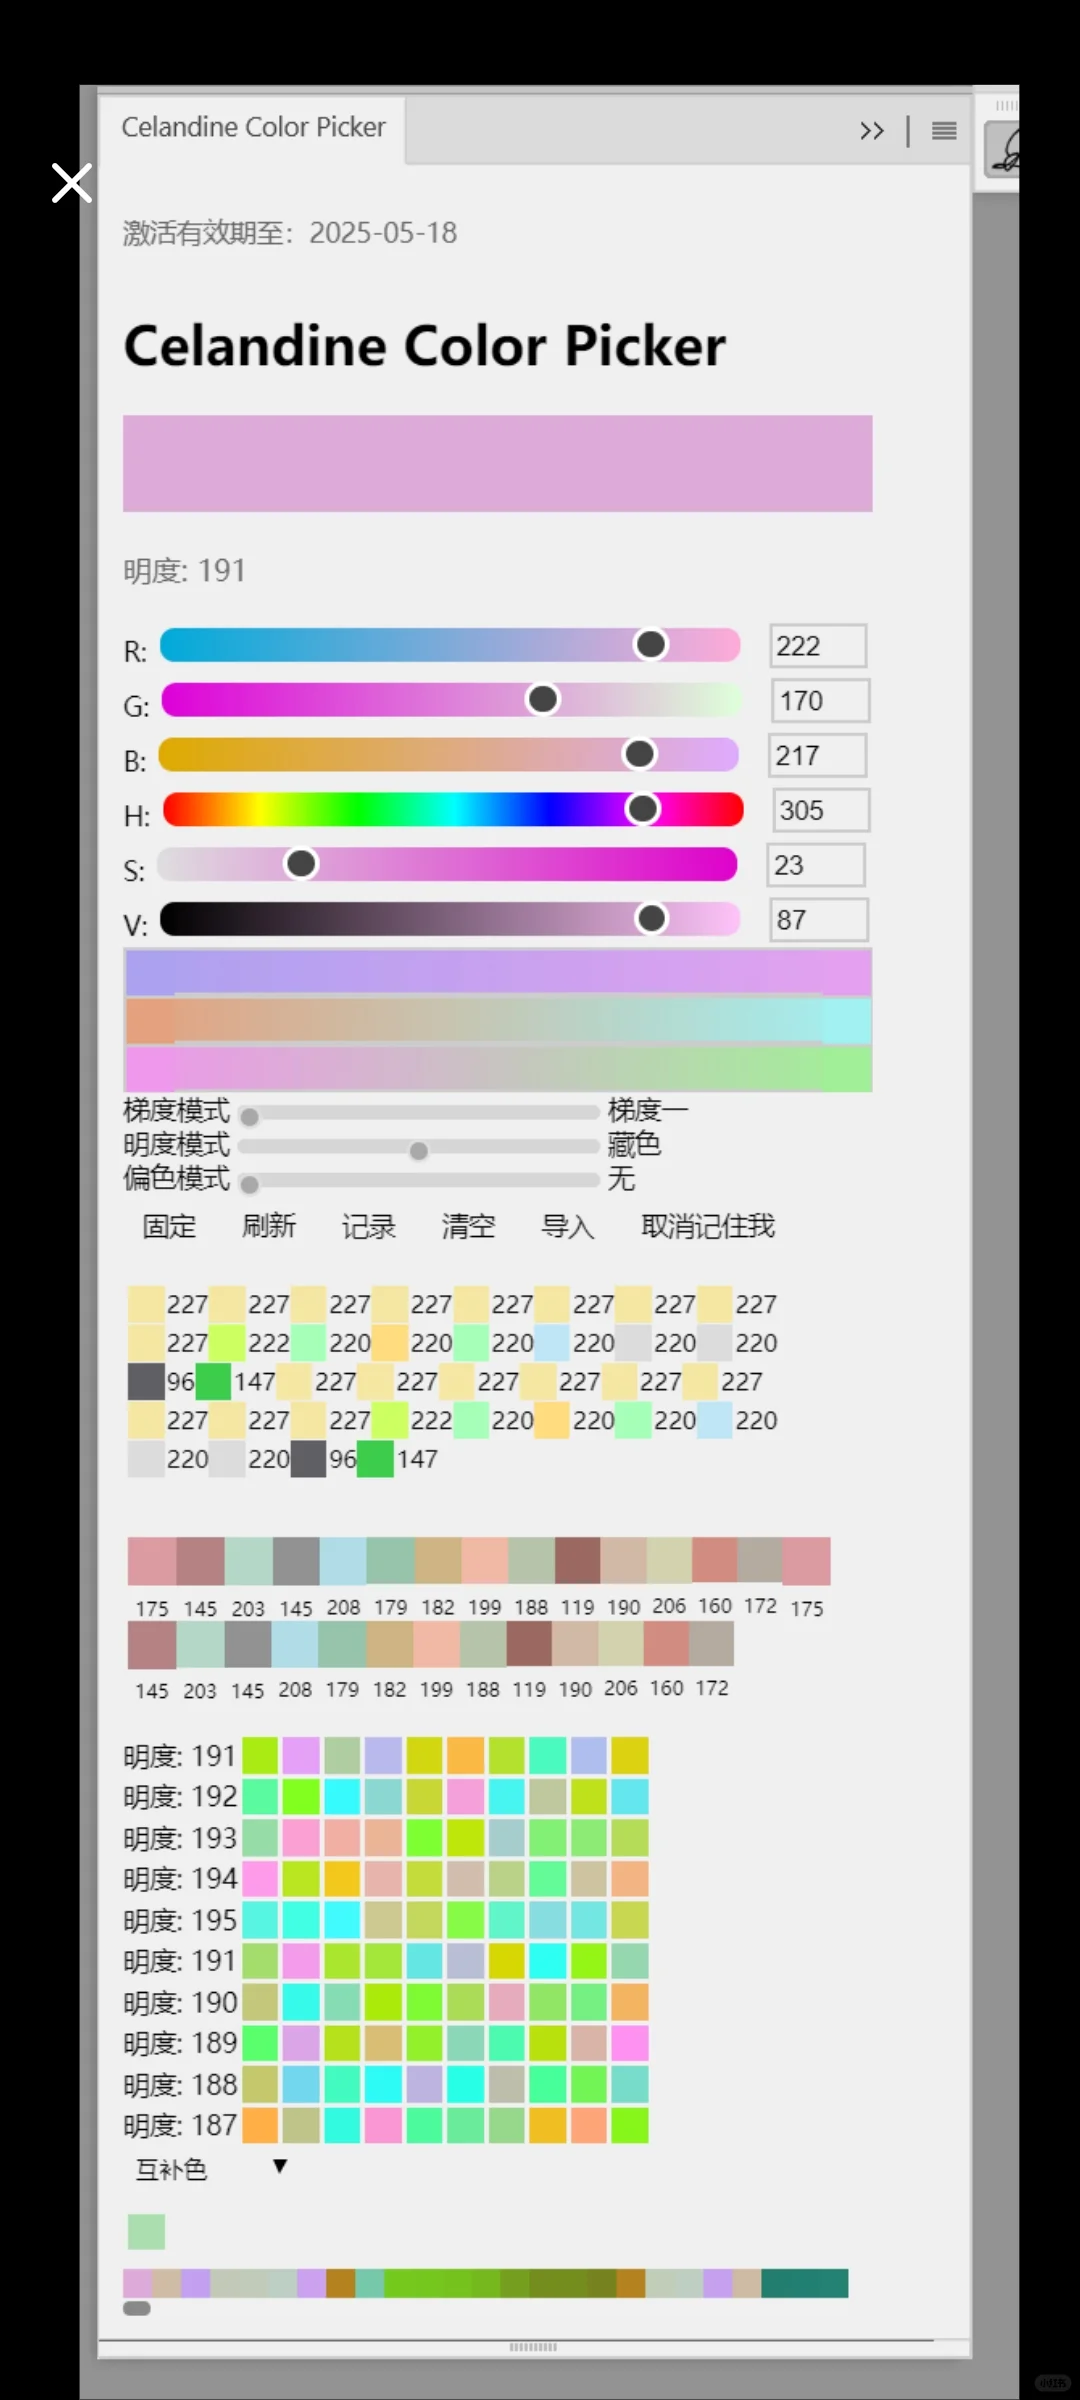Pick the first swatch in the 明度: 188 row
Image resolution: width=1080 pixels, height=2400 pixels.
[x=260, y=2084]
